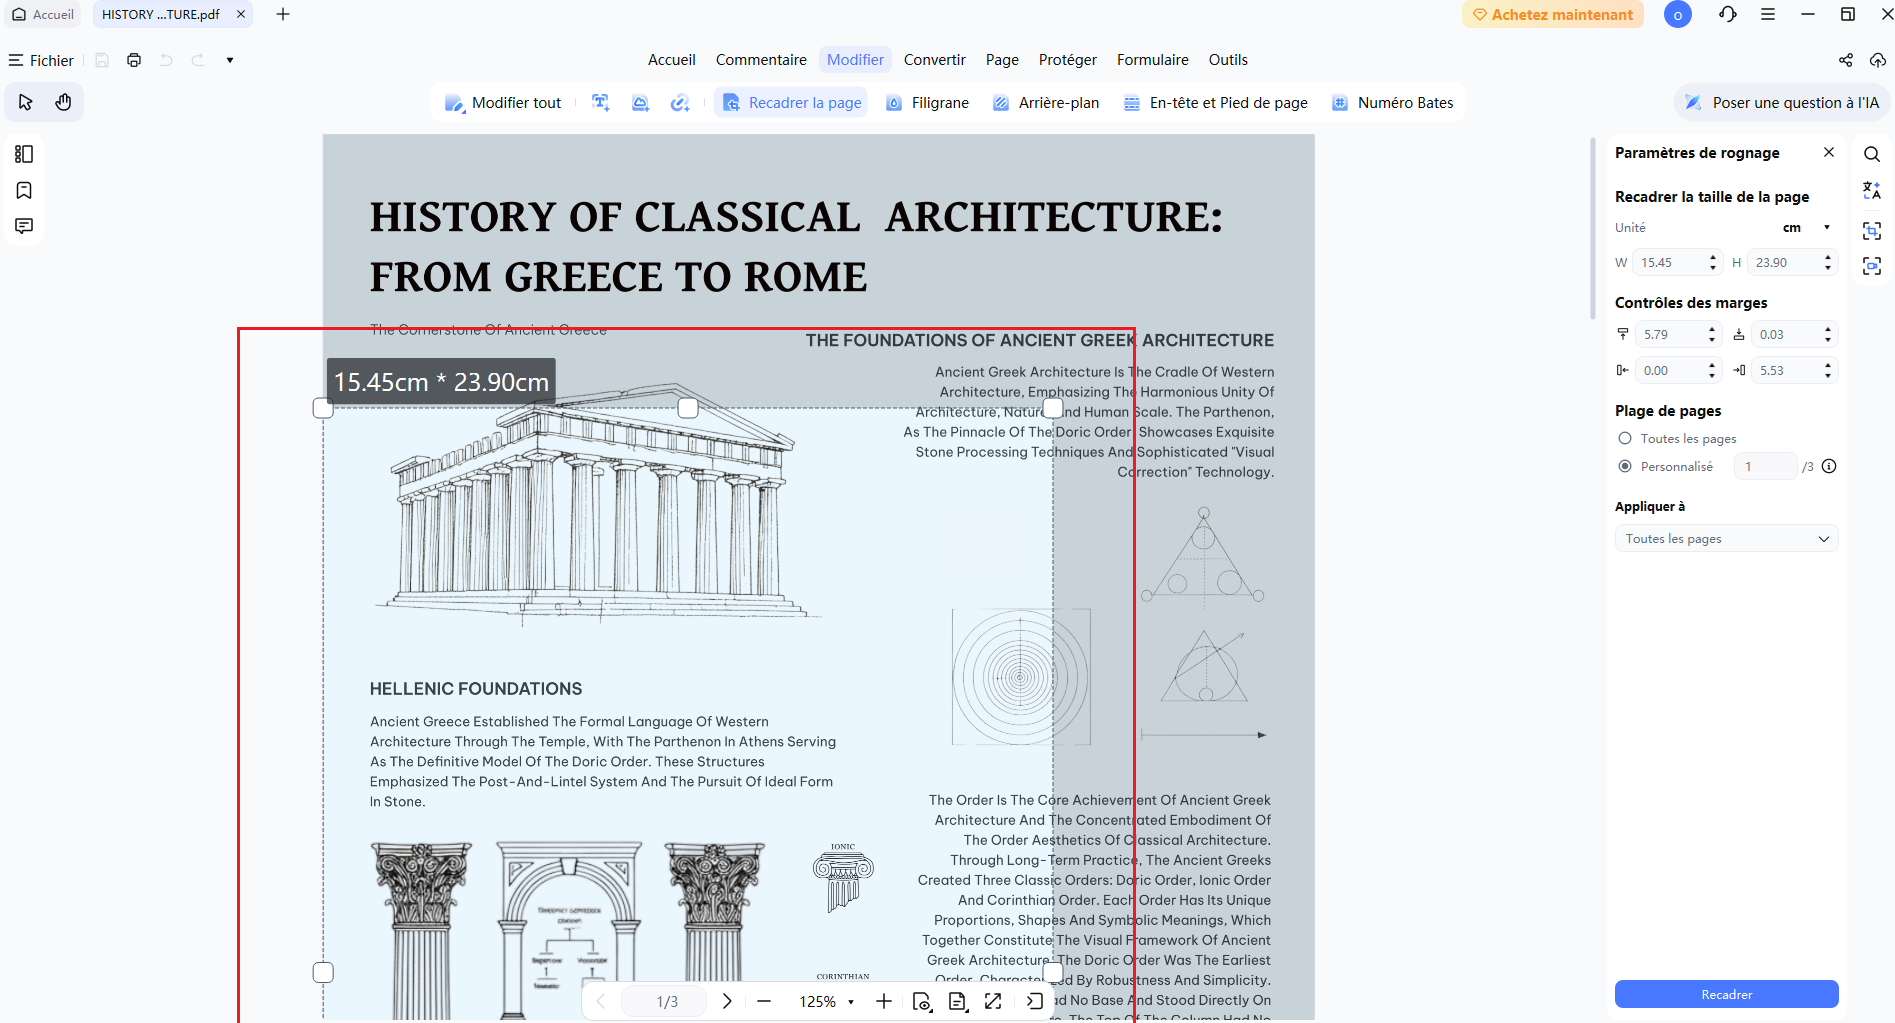Open the thumbnails panel in left sidebar

click(24, 154)
